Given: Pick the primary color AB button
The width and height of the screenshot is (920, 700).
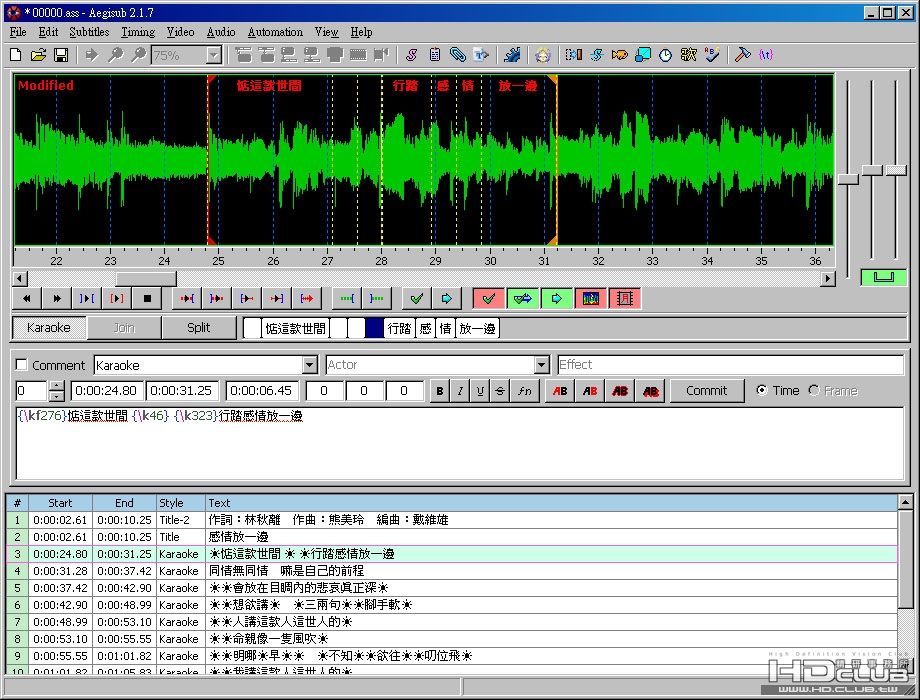Looking at the screenshot, I should (560, 391).
